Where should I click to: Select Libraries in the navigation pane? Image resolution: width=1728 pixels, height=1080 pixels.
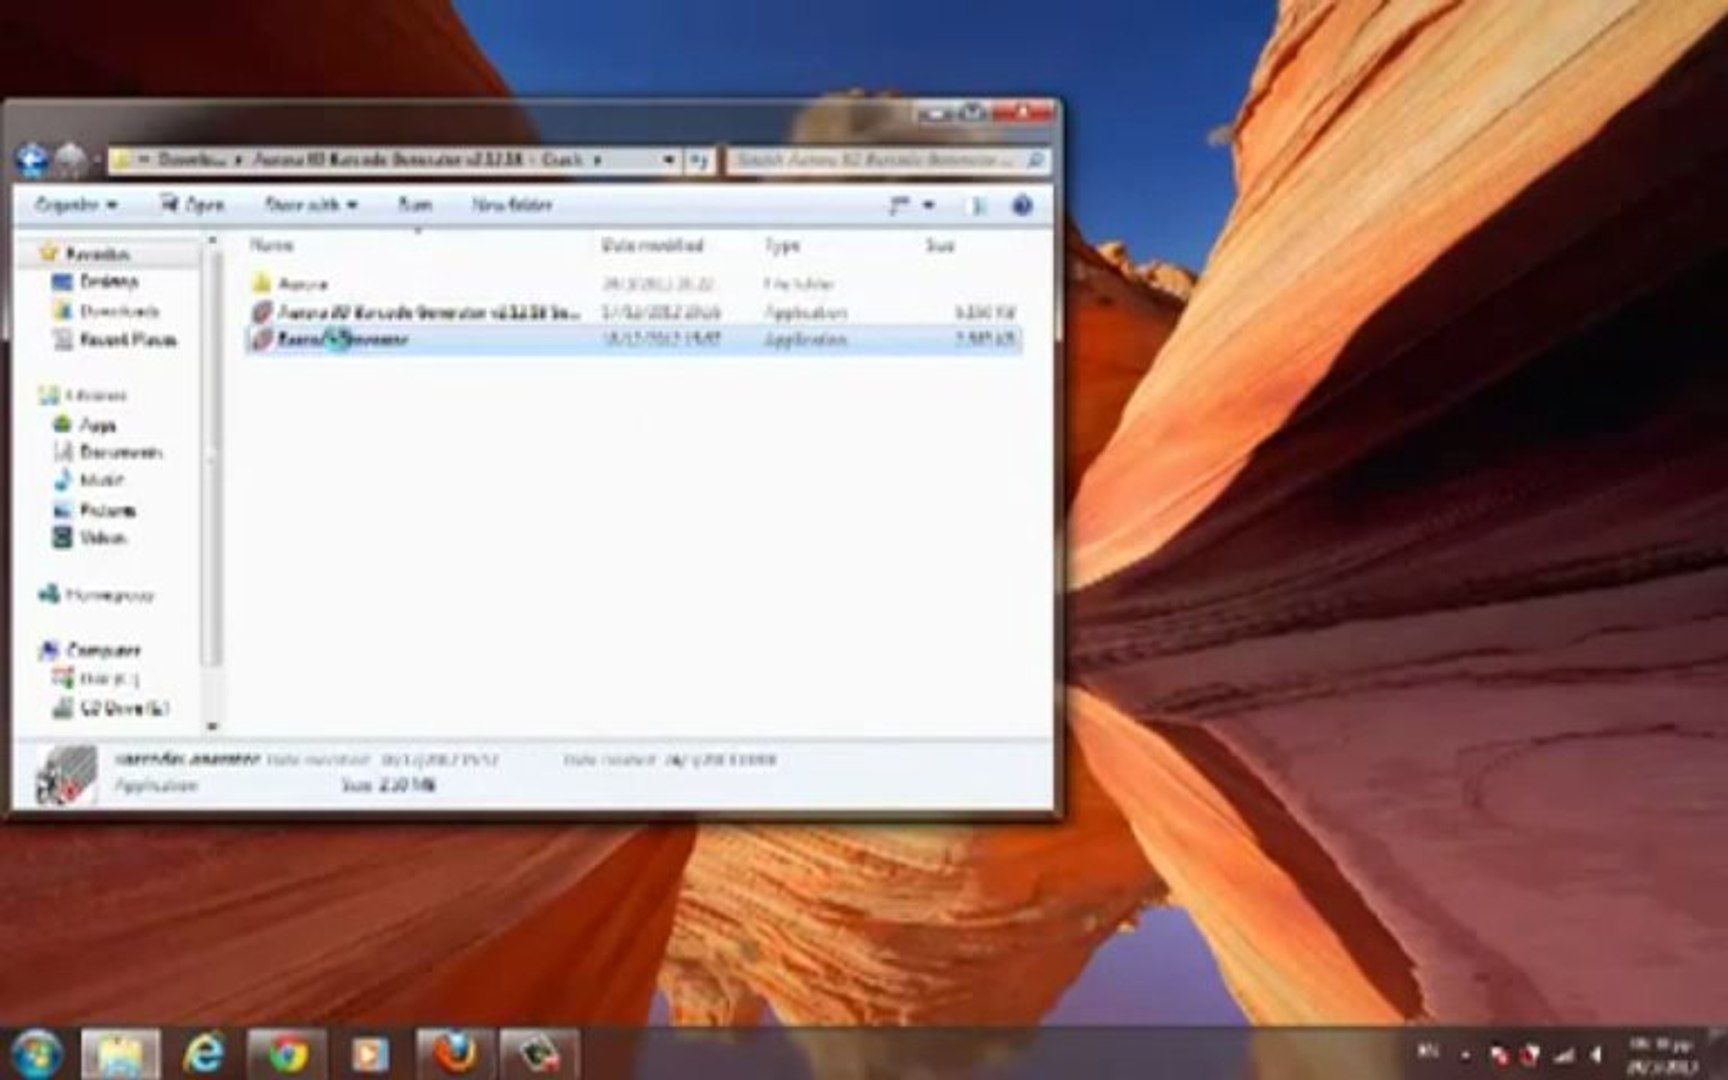tap(97, 396)
